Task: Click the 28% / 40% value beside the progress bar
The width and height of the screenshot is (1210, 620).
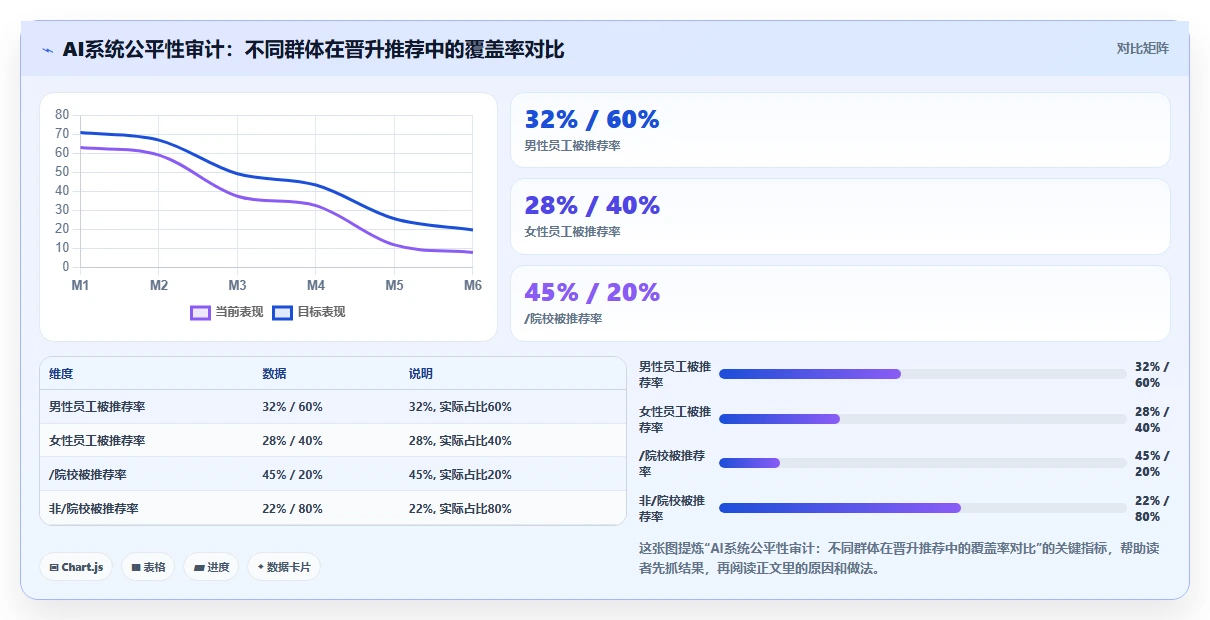Action: click(x=1152, y=419)
